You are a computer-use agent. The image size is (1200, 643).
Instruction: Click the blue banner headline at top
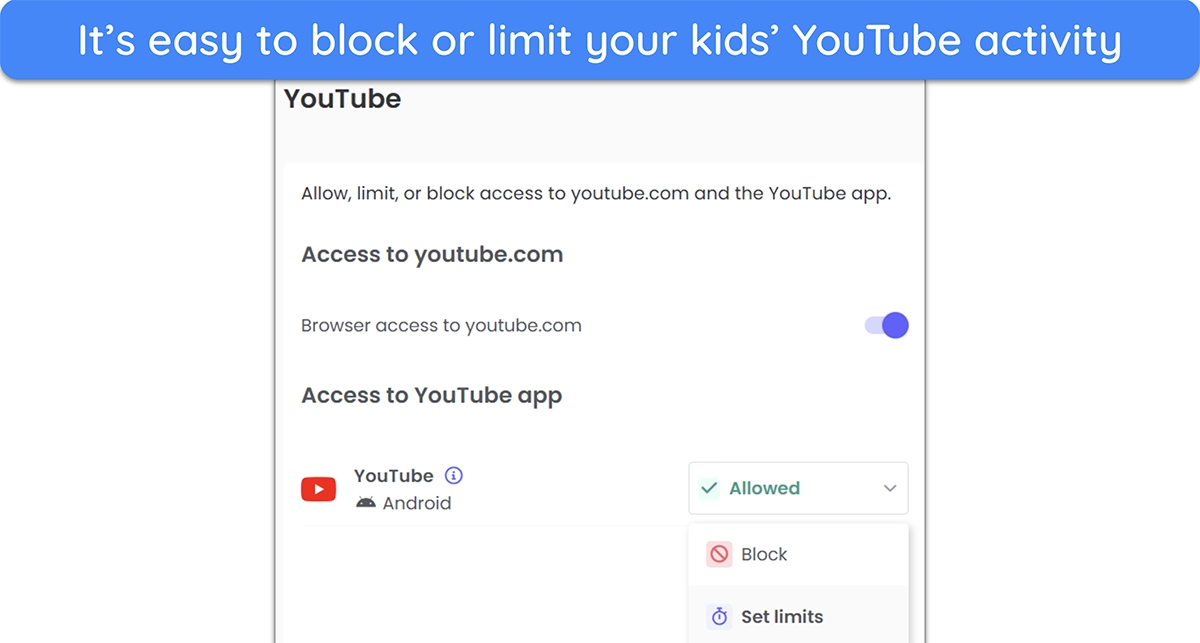pyautogui.click(x=600, y=40)
